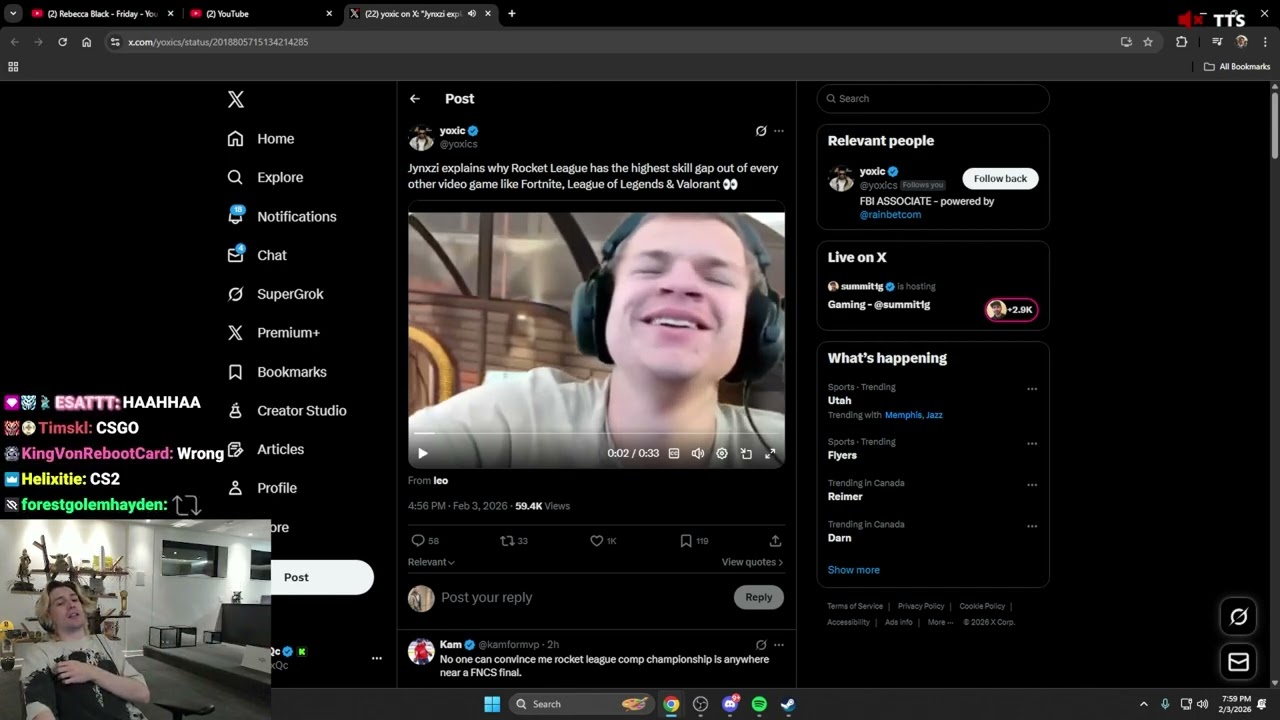Image resolution: width=1280 pixels, height=720 pixels.
Task: Open the tab search dropdown
Action: click(13, 14)
